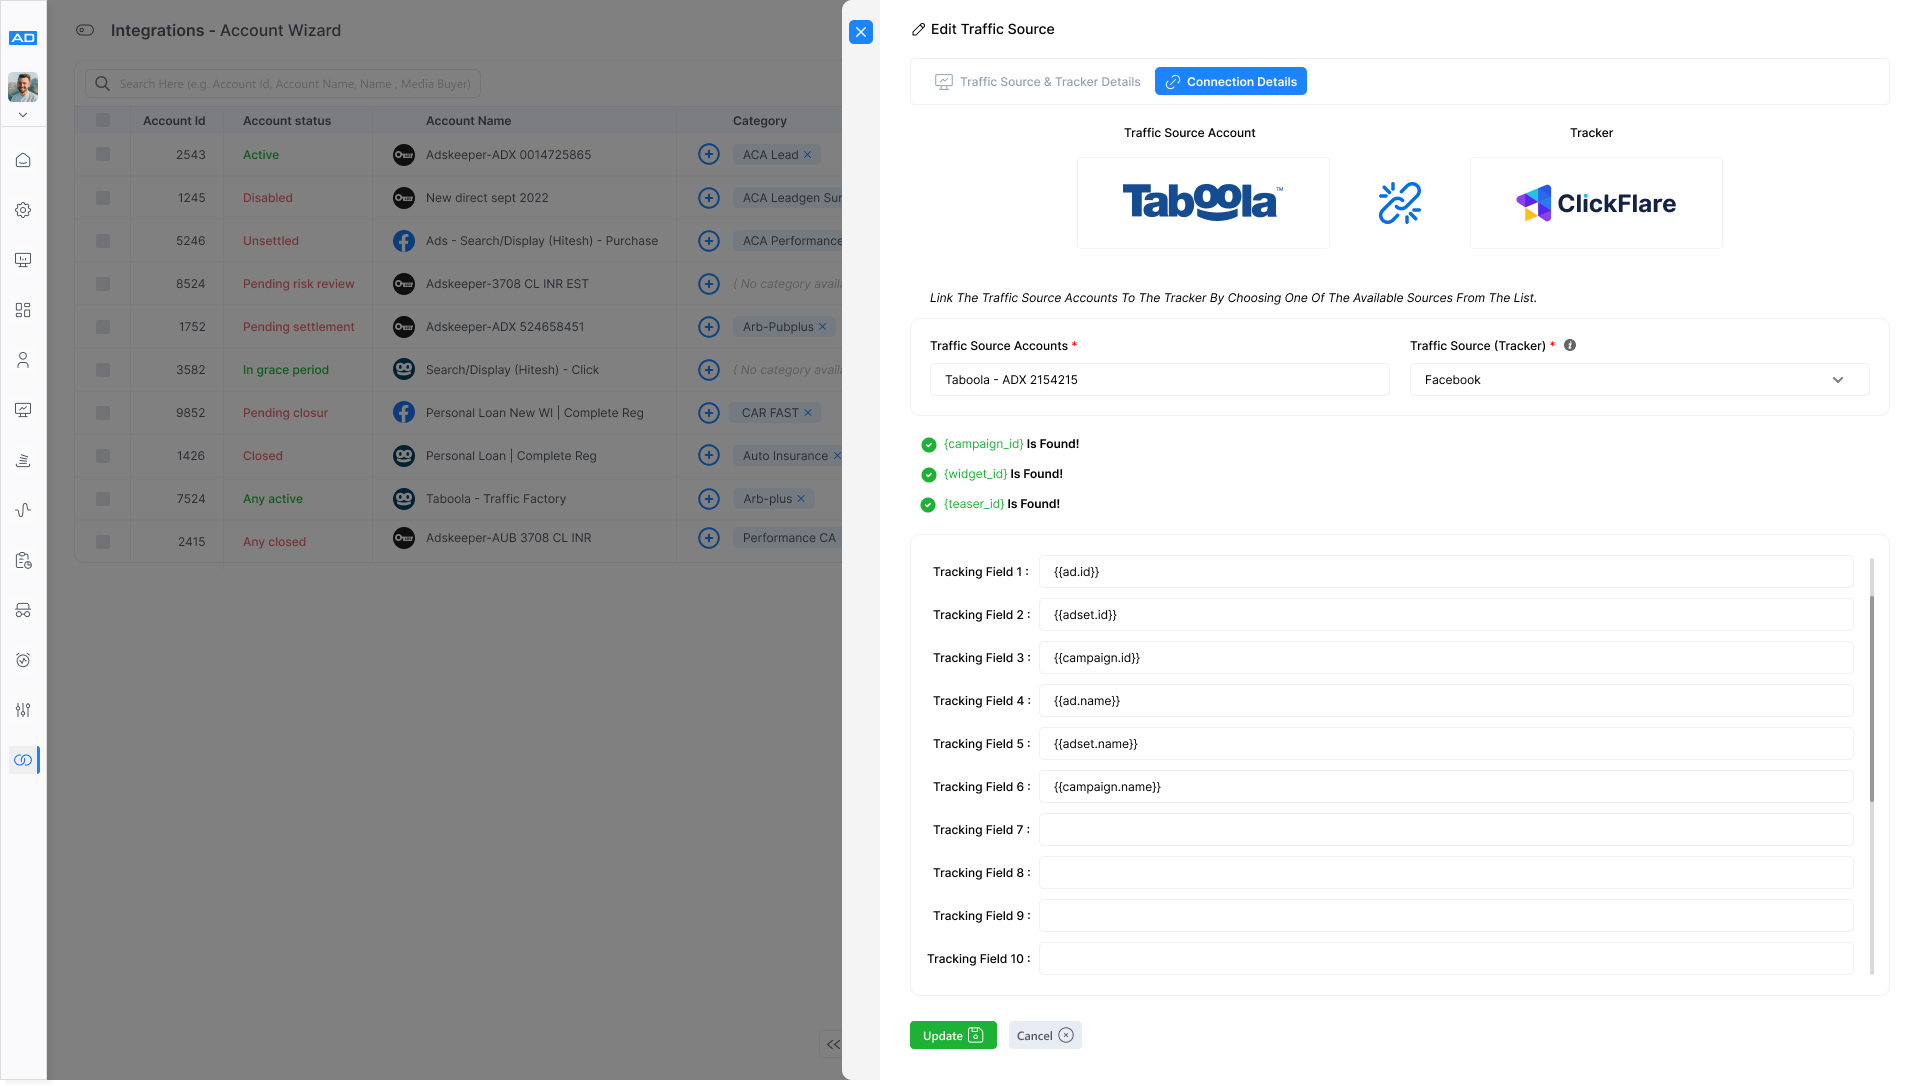
Task: Open the home icon in sidebar
Action: (23, 160)
